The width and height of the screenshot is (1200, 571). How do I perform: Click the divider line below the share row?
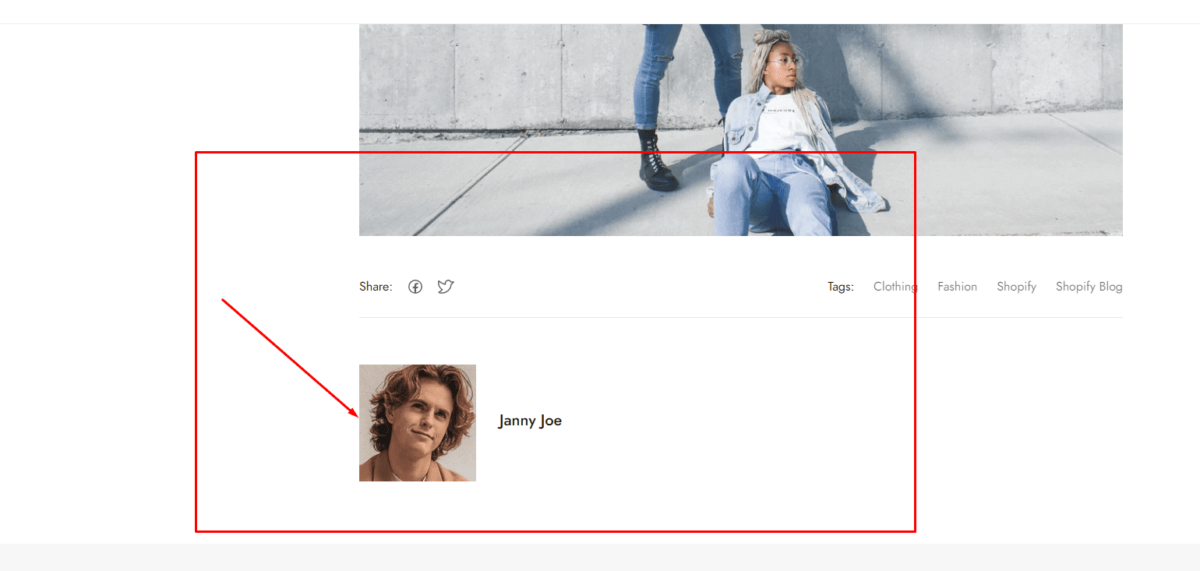click(740, 317)
